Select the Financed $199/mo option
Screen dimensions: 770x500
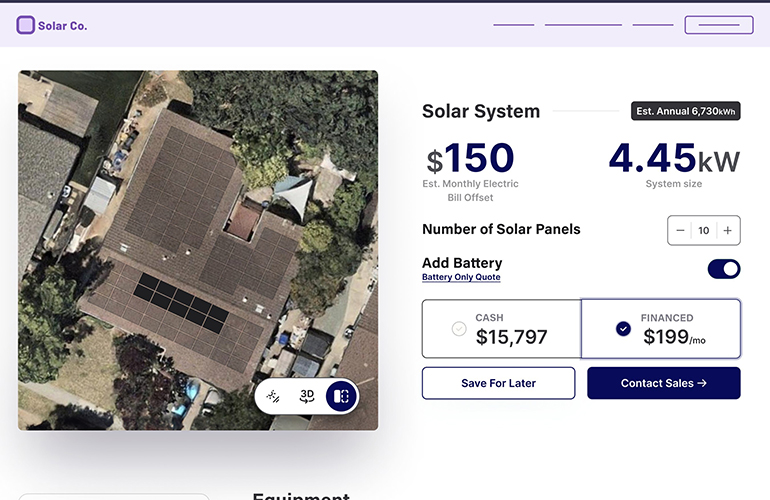(661, 329)
